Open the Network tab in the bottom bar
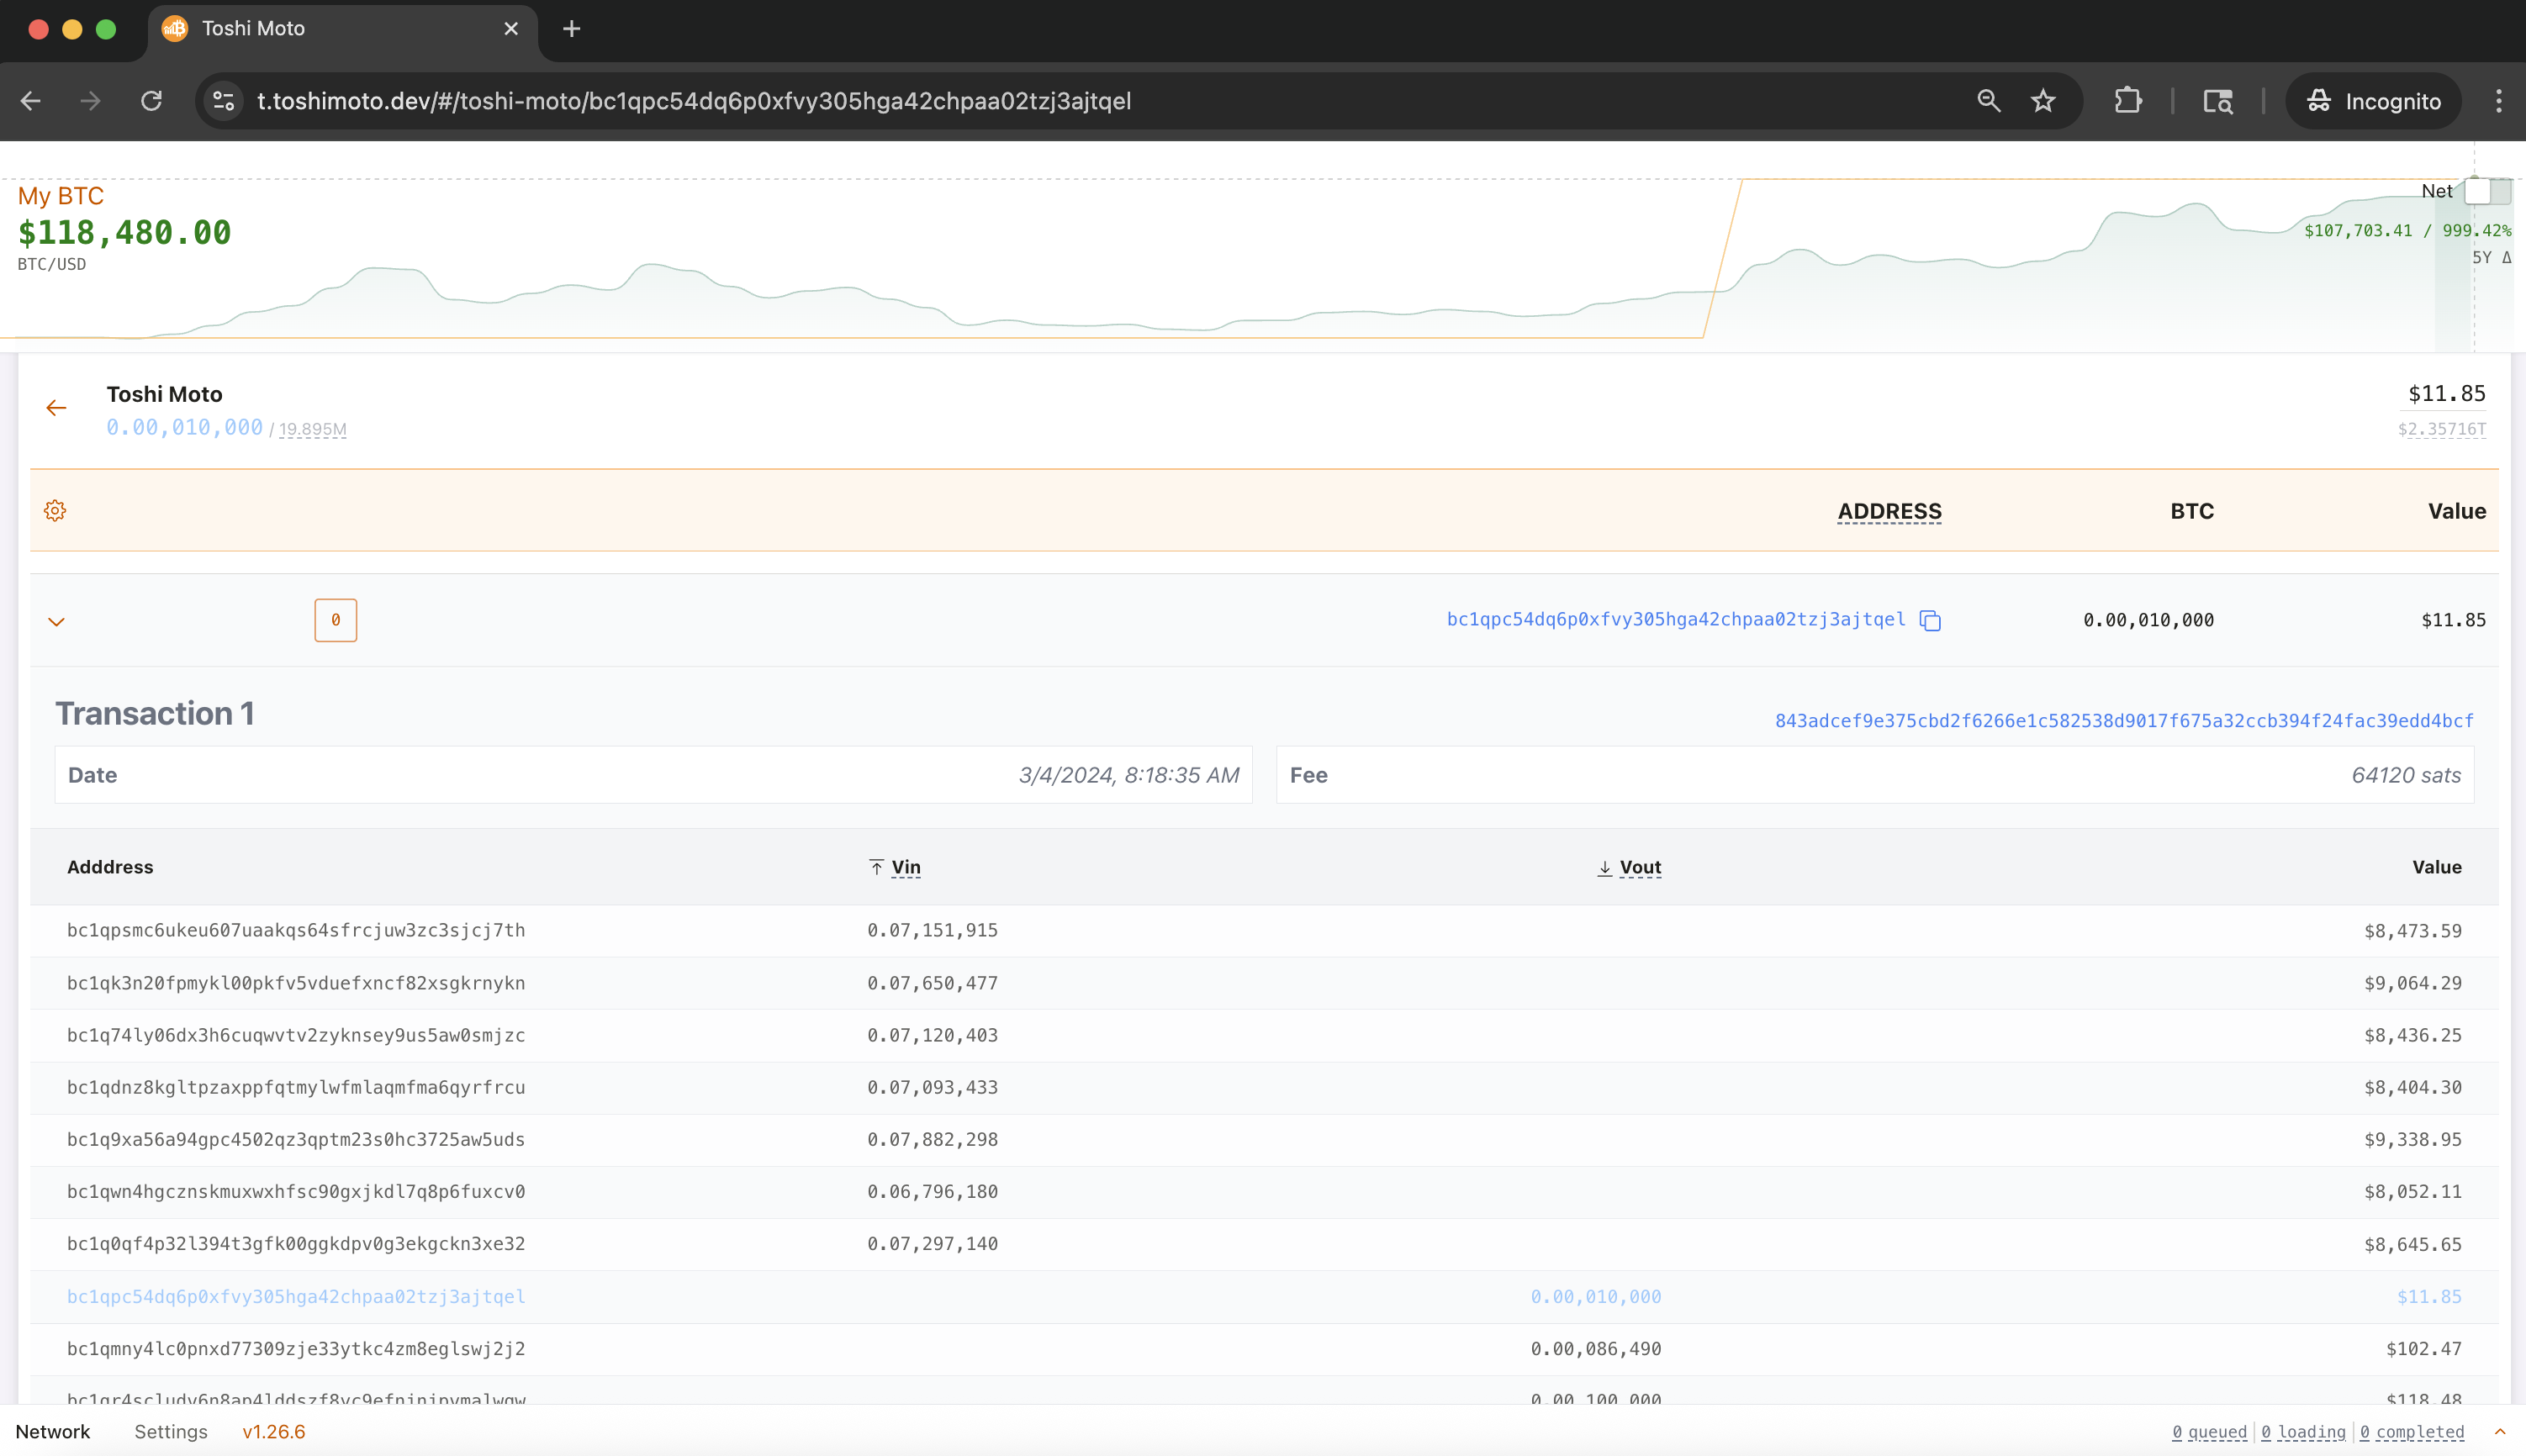 53,1432
